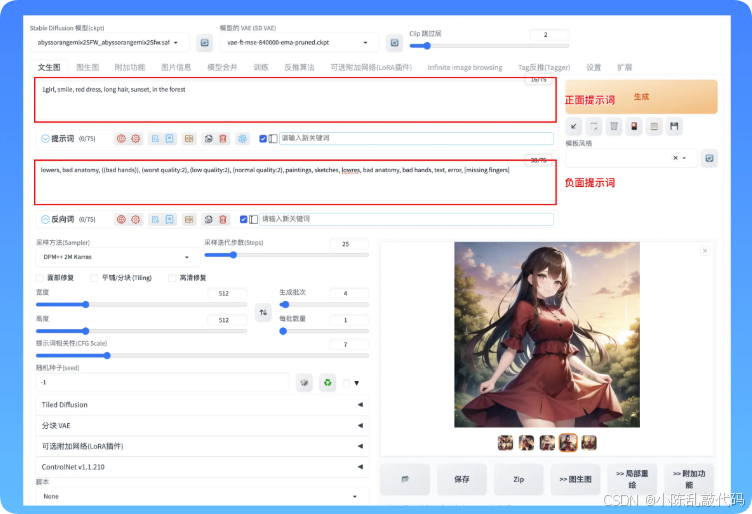Click the clear prompt trash icon below the 生成 button
Screen dimensions: 752x514
pyautogui.click(x=614, y=127)
